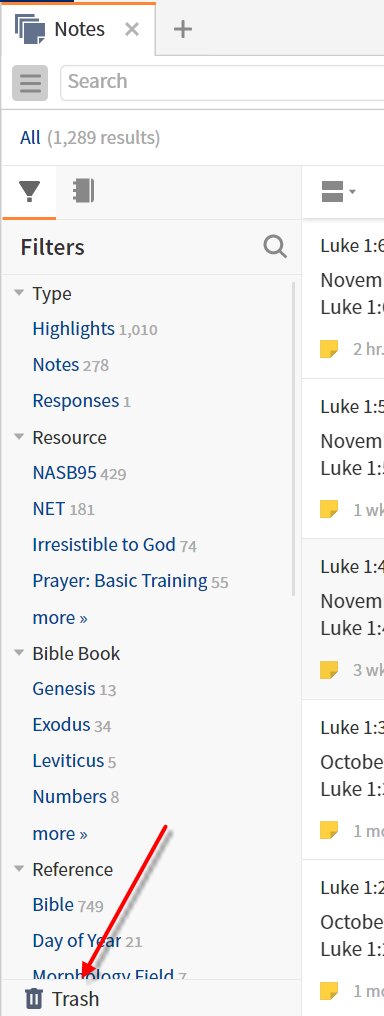Show more resources via more link
Image resolution: width=384 pixels, height=1016 pixels.
click(x=60, y=618)
